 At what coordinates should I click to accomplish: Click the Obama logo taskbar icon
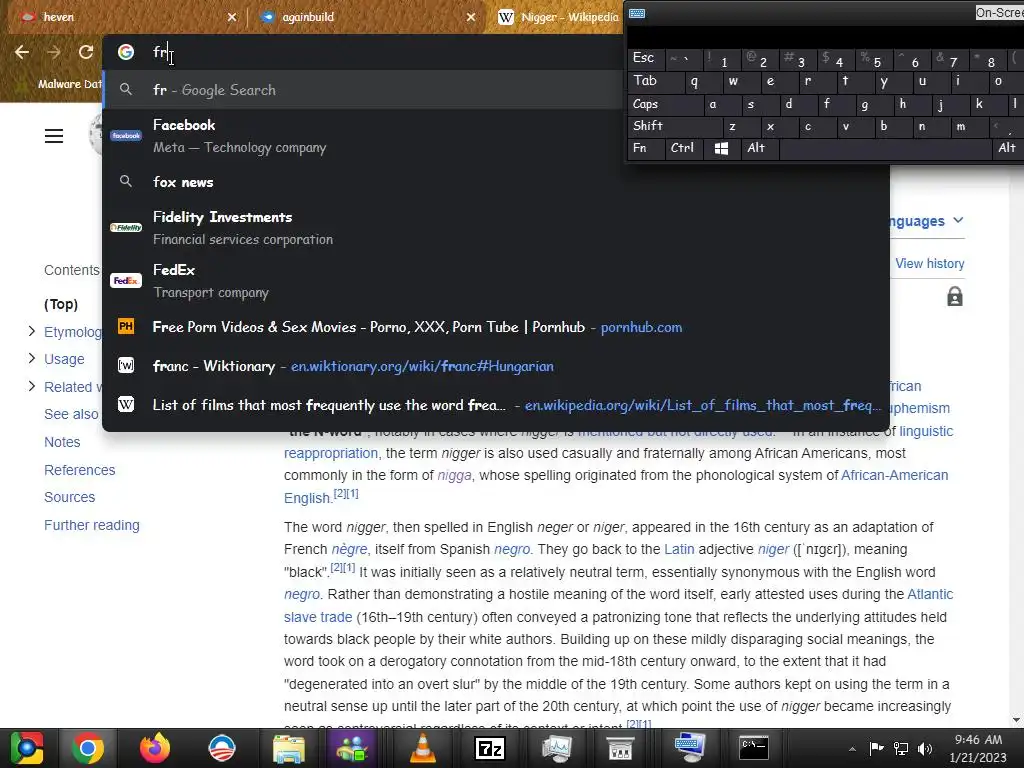pyautogui.click(x=222, y=748)
